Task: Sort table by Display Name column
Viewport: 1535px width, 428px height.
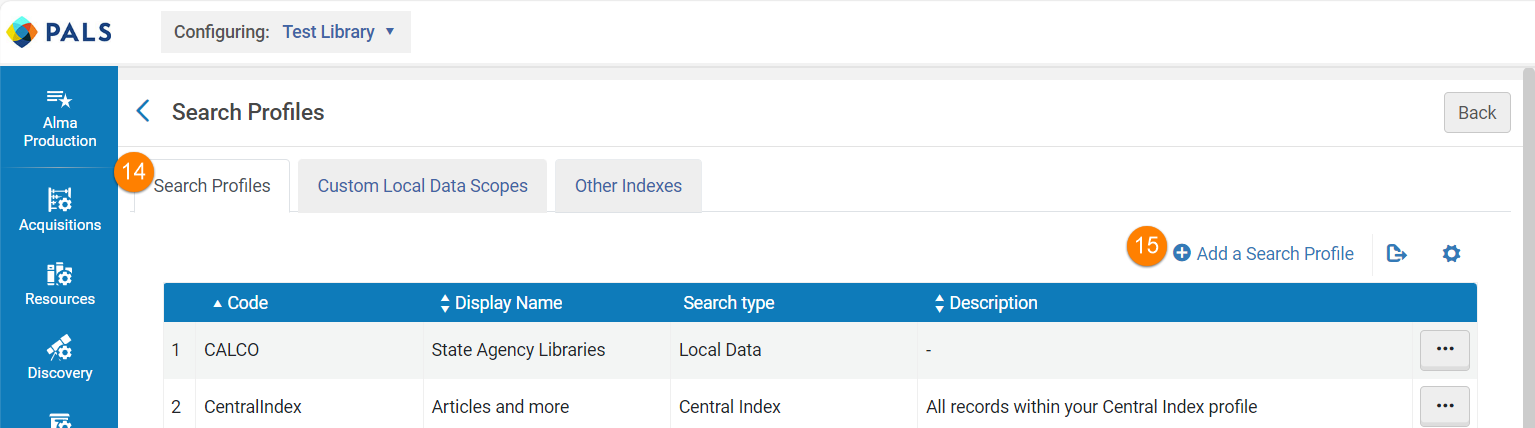Action: [x=501, y=303]
